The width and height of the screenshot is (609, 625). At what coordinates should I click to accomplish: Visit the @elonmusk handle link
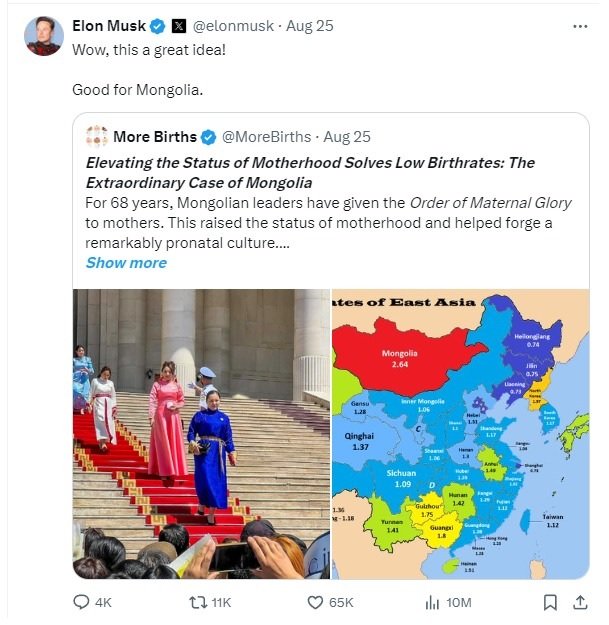(233, 26)
